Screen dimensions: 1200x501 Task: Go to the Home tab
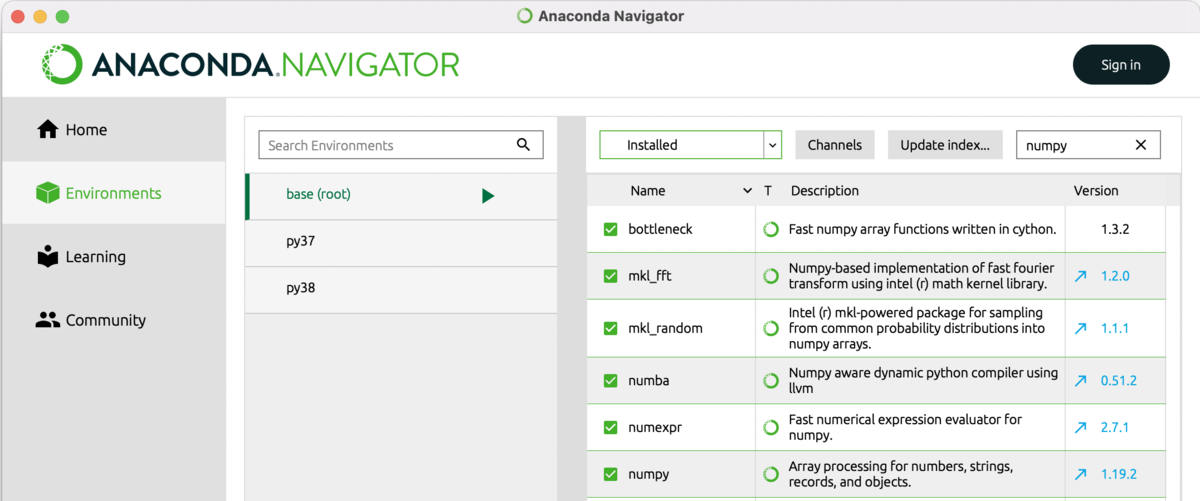pos(114,130)
